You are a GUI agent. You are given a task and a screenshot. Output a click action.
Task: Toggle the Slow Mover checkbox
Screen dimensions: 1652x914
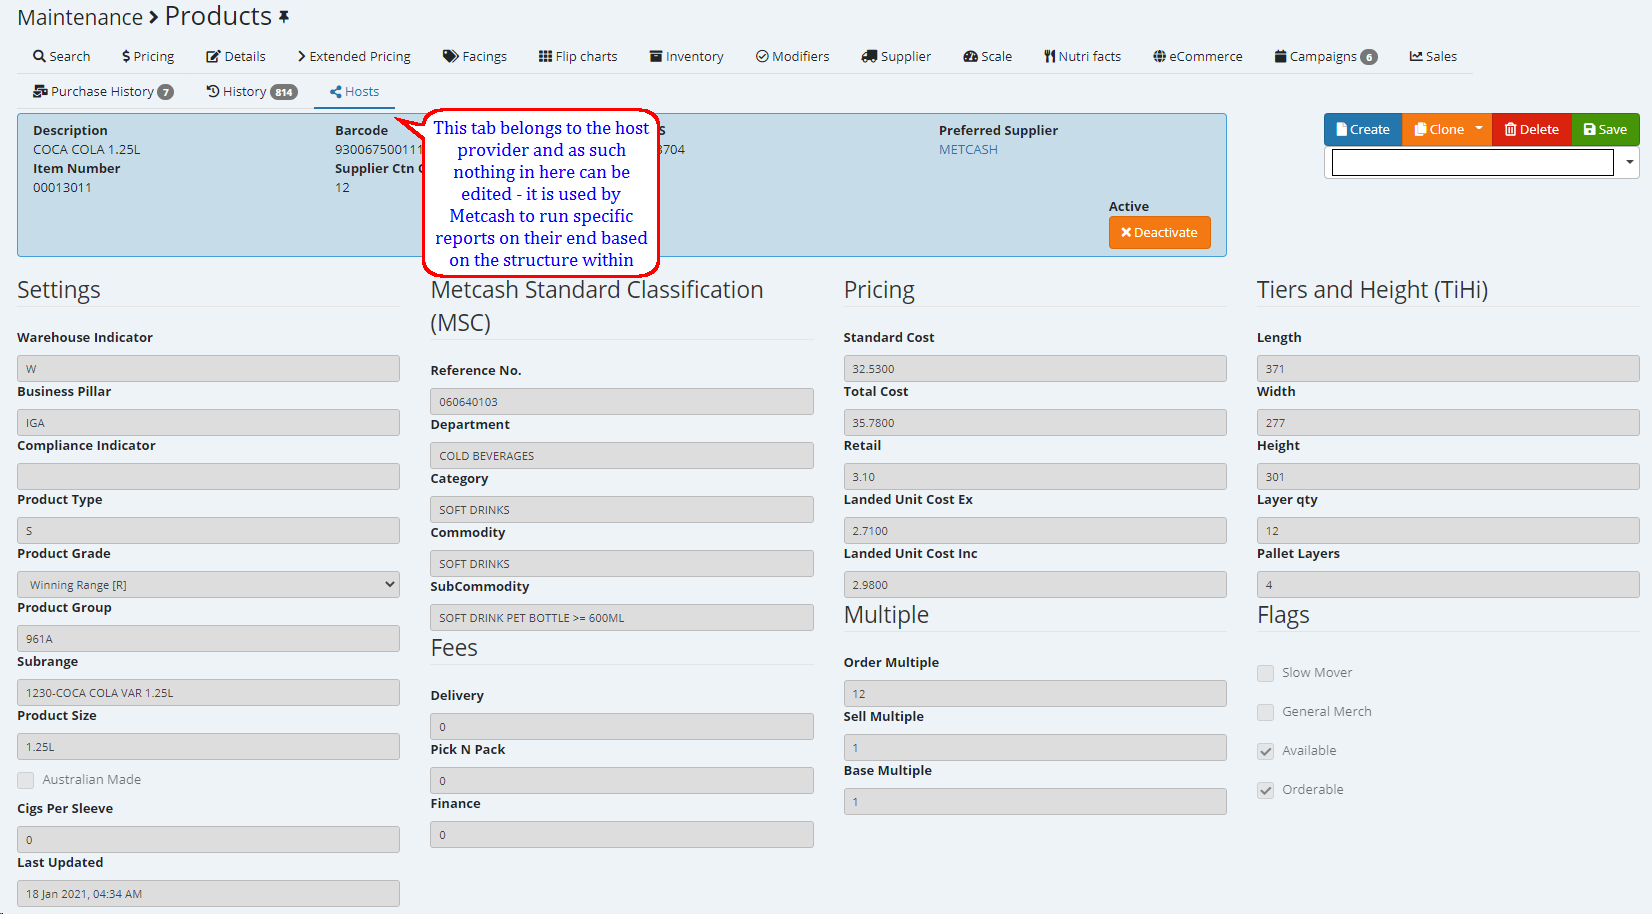[x=1266, y=673]
